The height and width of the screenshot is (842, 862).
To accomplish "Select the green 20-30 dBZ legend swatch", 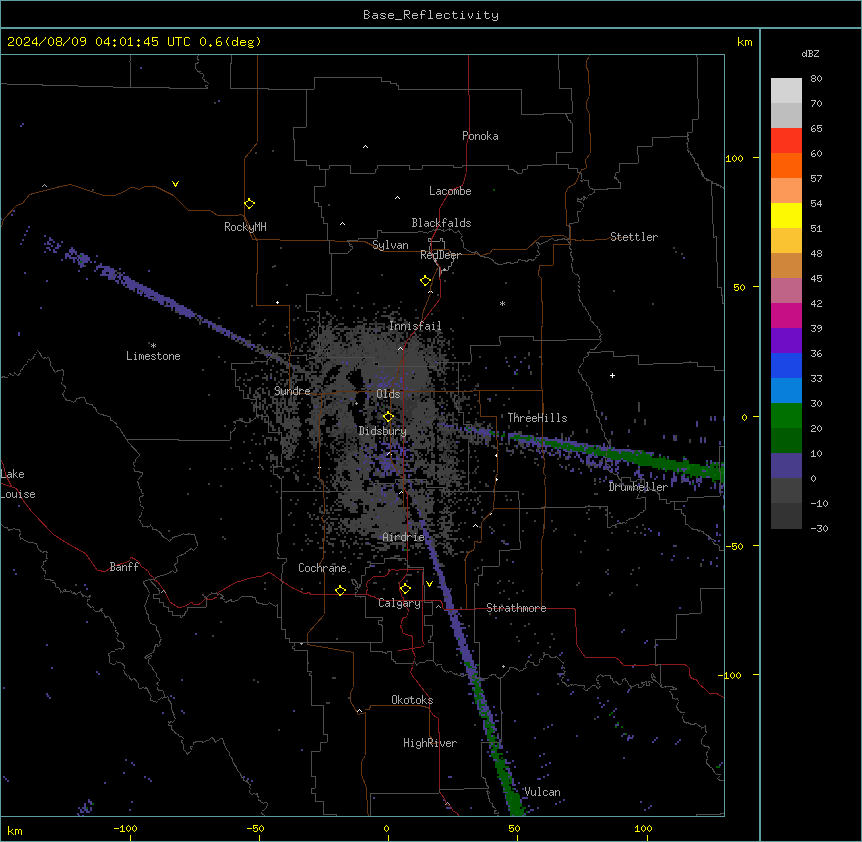I will (x=786, y=416).
